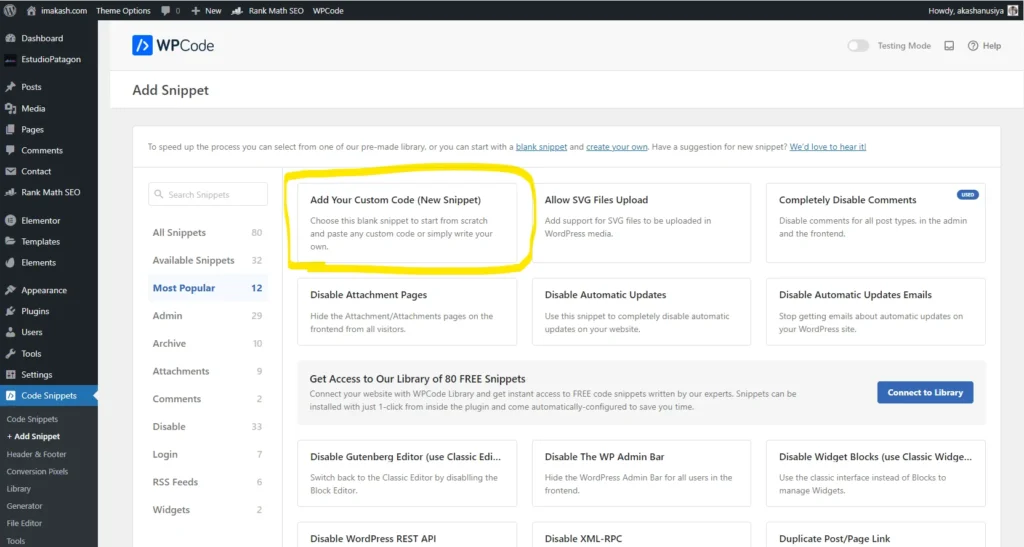Open Theme Options in admin bar
Image resolution: width=1024 pixels, height=547 pixels.
click(x=123, y=10)
